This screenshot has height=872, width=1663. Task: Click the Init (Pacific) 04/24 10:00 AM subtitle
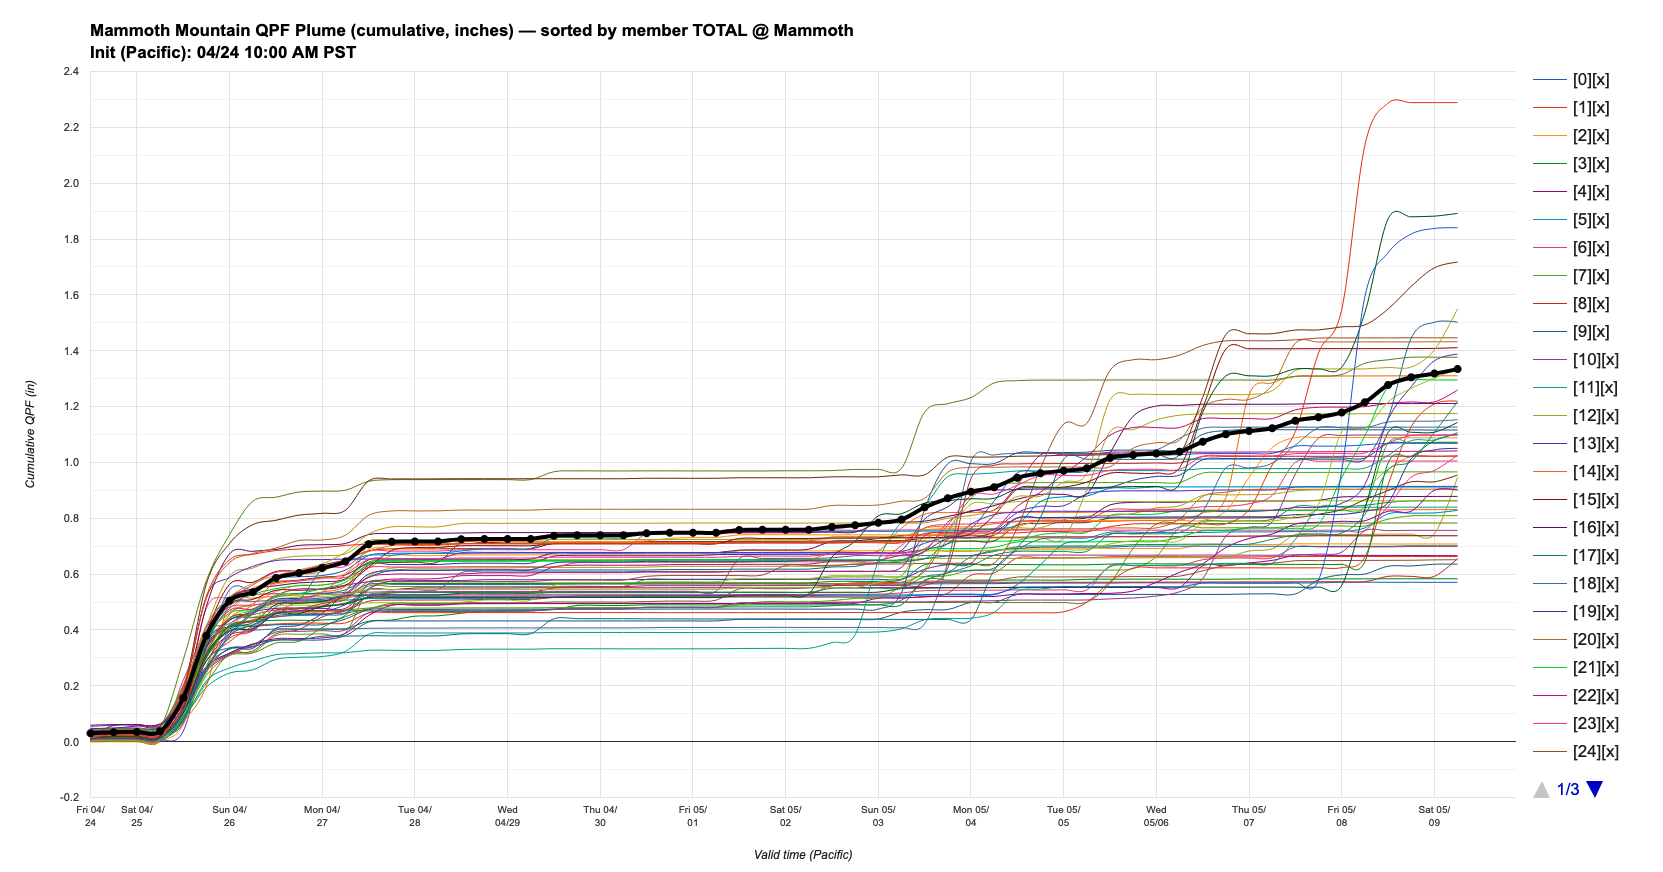pos(223,52)
